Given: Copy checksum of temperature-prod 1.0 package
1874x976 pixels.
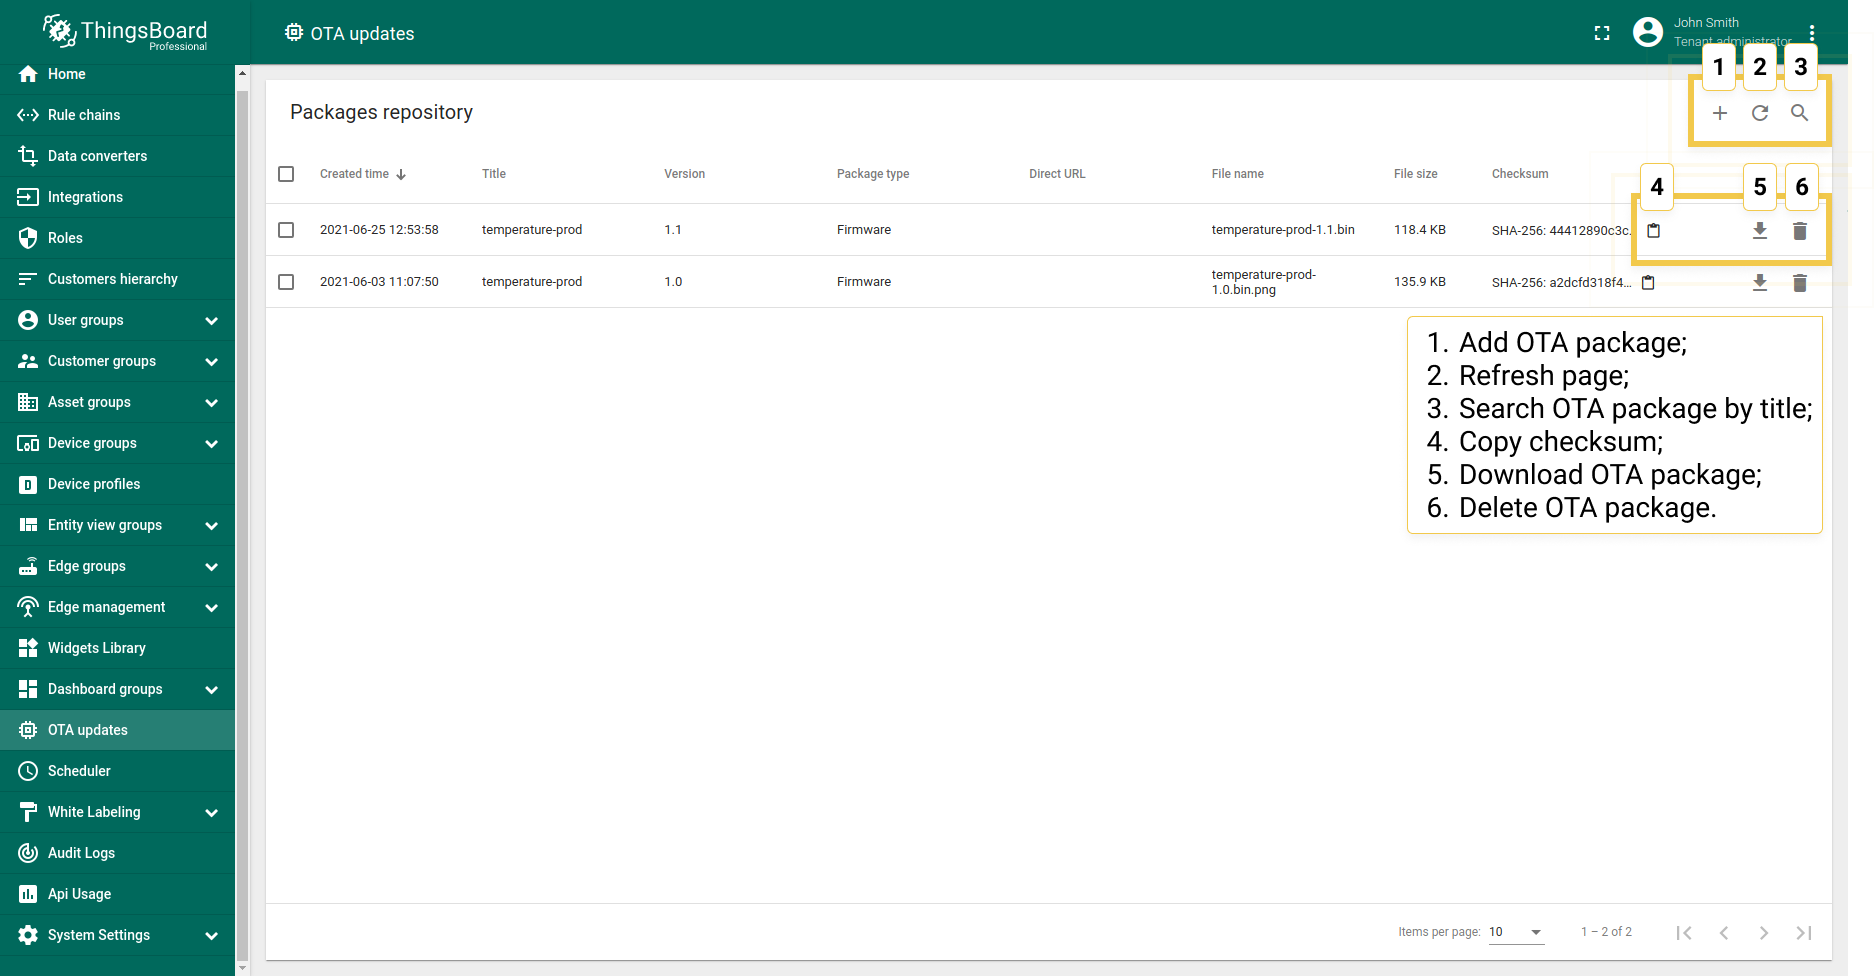Looking at the screenshot, I should (x=1649, y=283).
